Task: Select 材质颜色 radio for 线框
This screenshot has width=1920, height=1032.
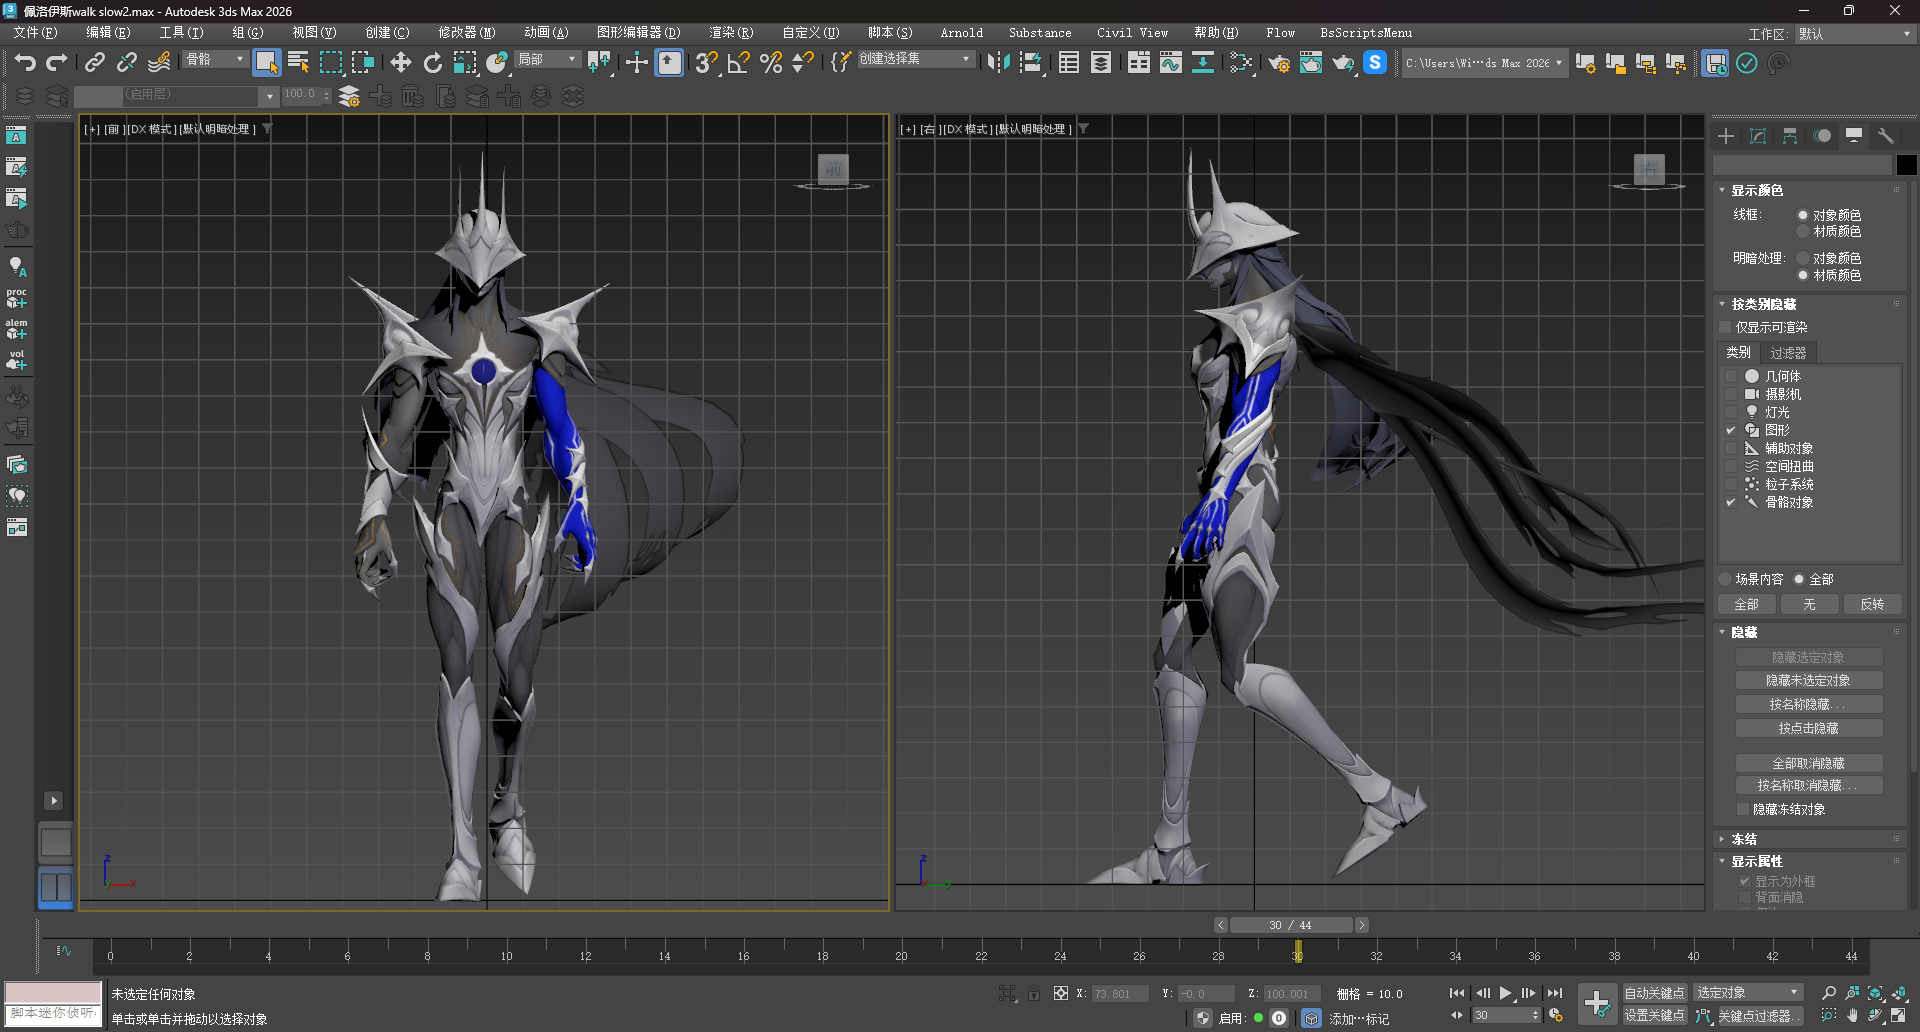Action: [1803, 231]
